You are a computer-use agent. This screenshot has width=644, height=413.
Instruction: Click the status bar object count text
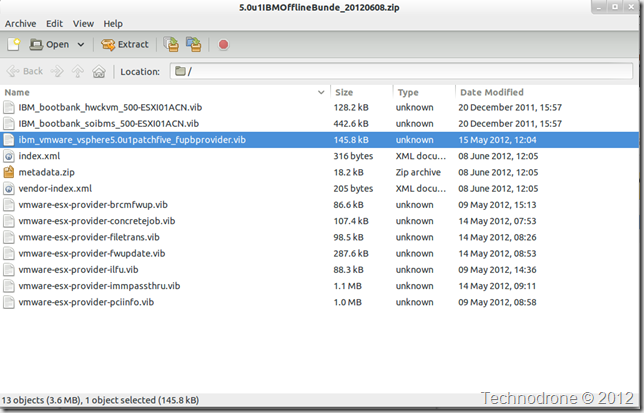point(100,400)
